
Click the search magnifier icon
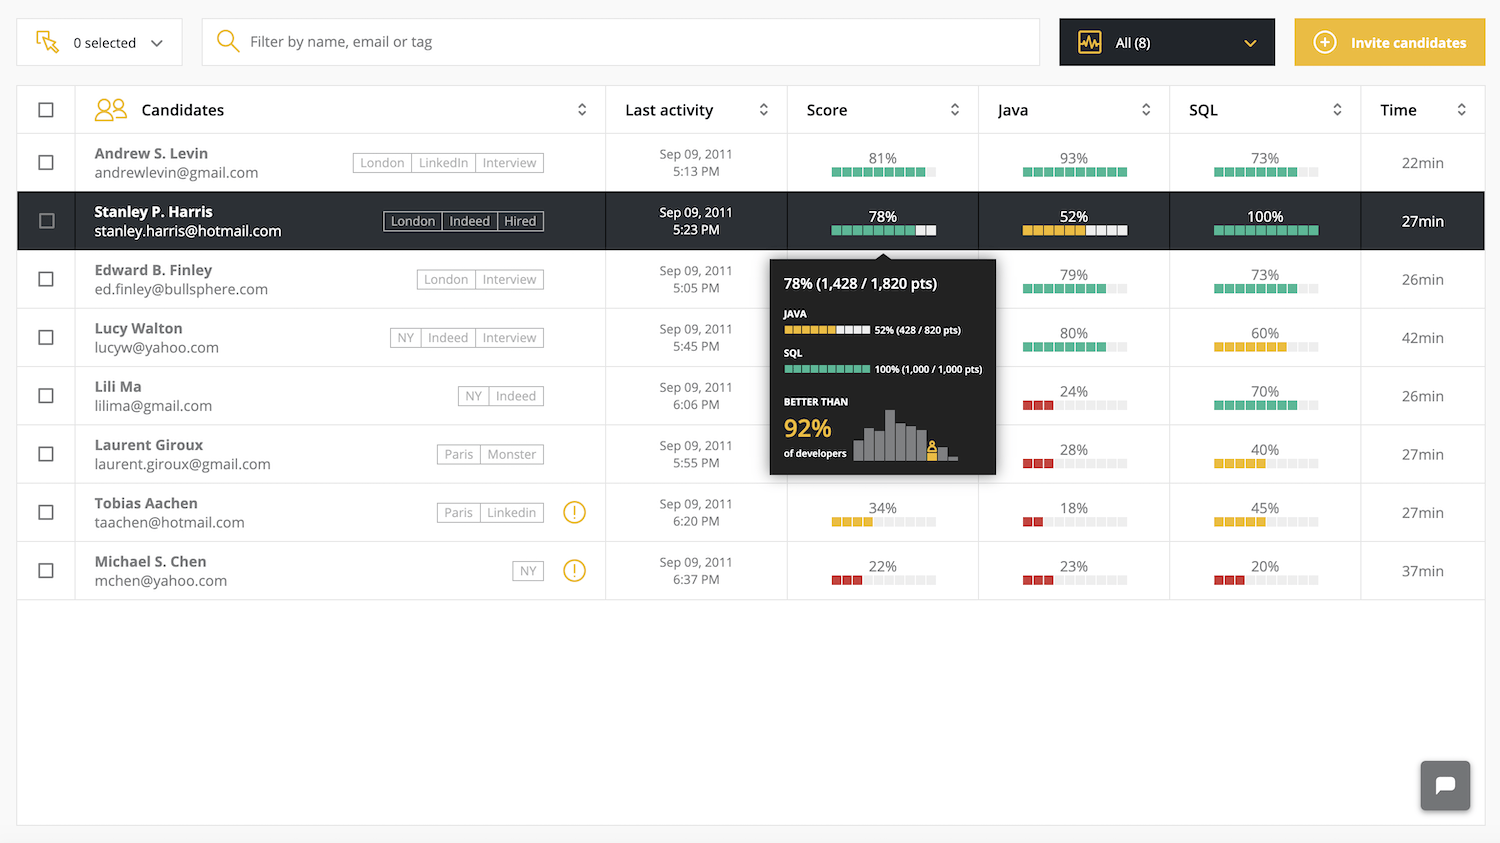228,42
